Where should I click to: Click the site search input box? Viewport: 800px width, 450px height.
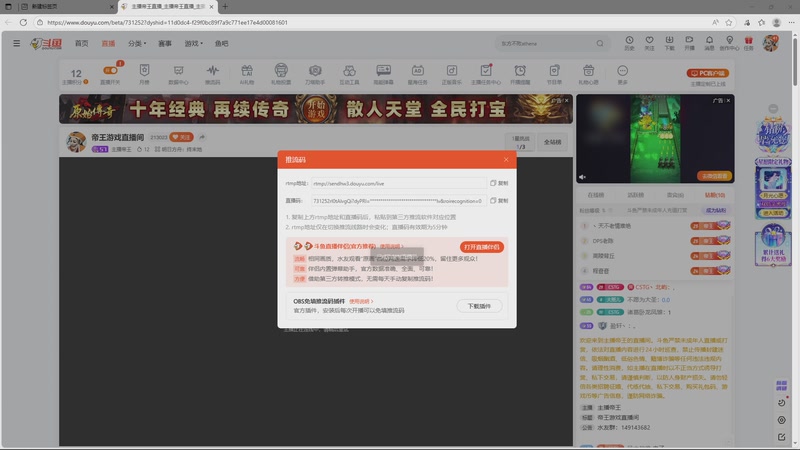pyautogui.click(x=545, y=43)
